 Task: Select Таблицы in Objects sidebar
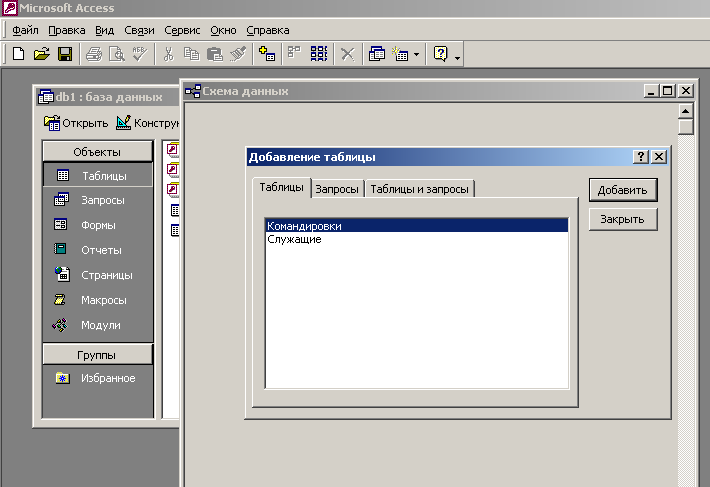[98, 176]
